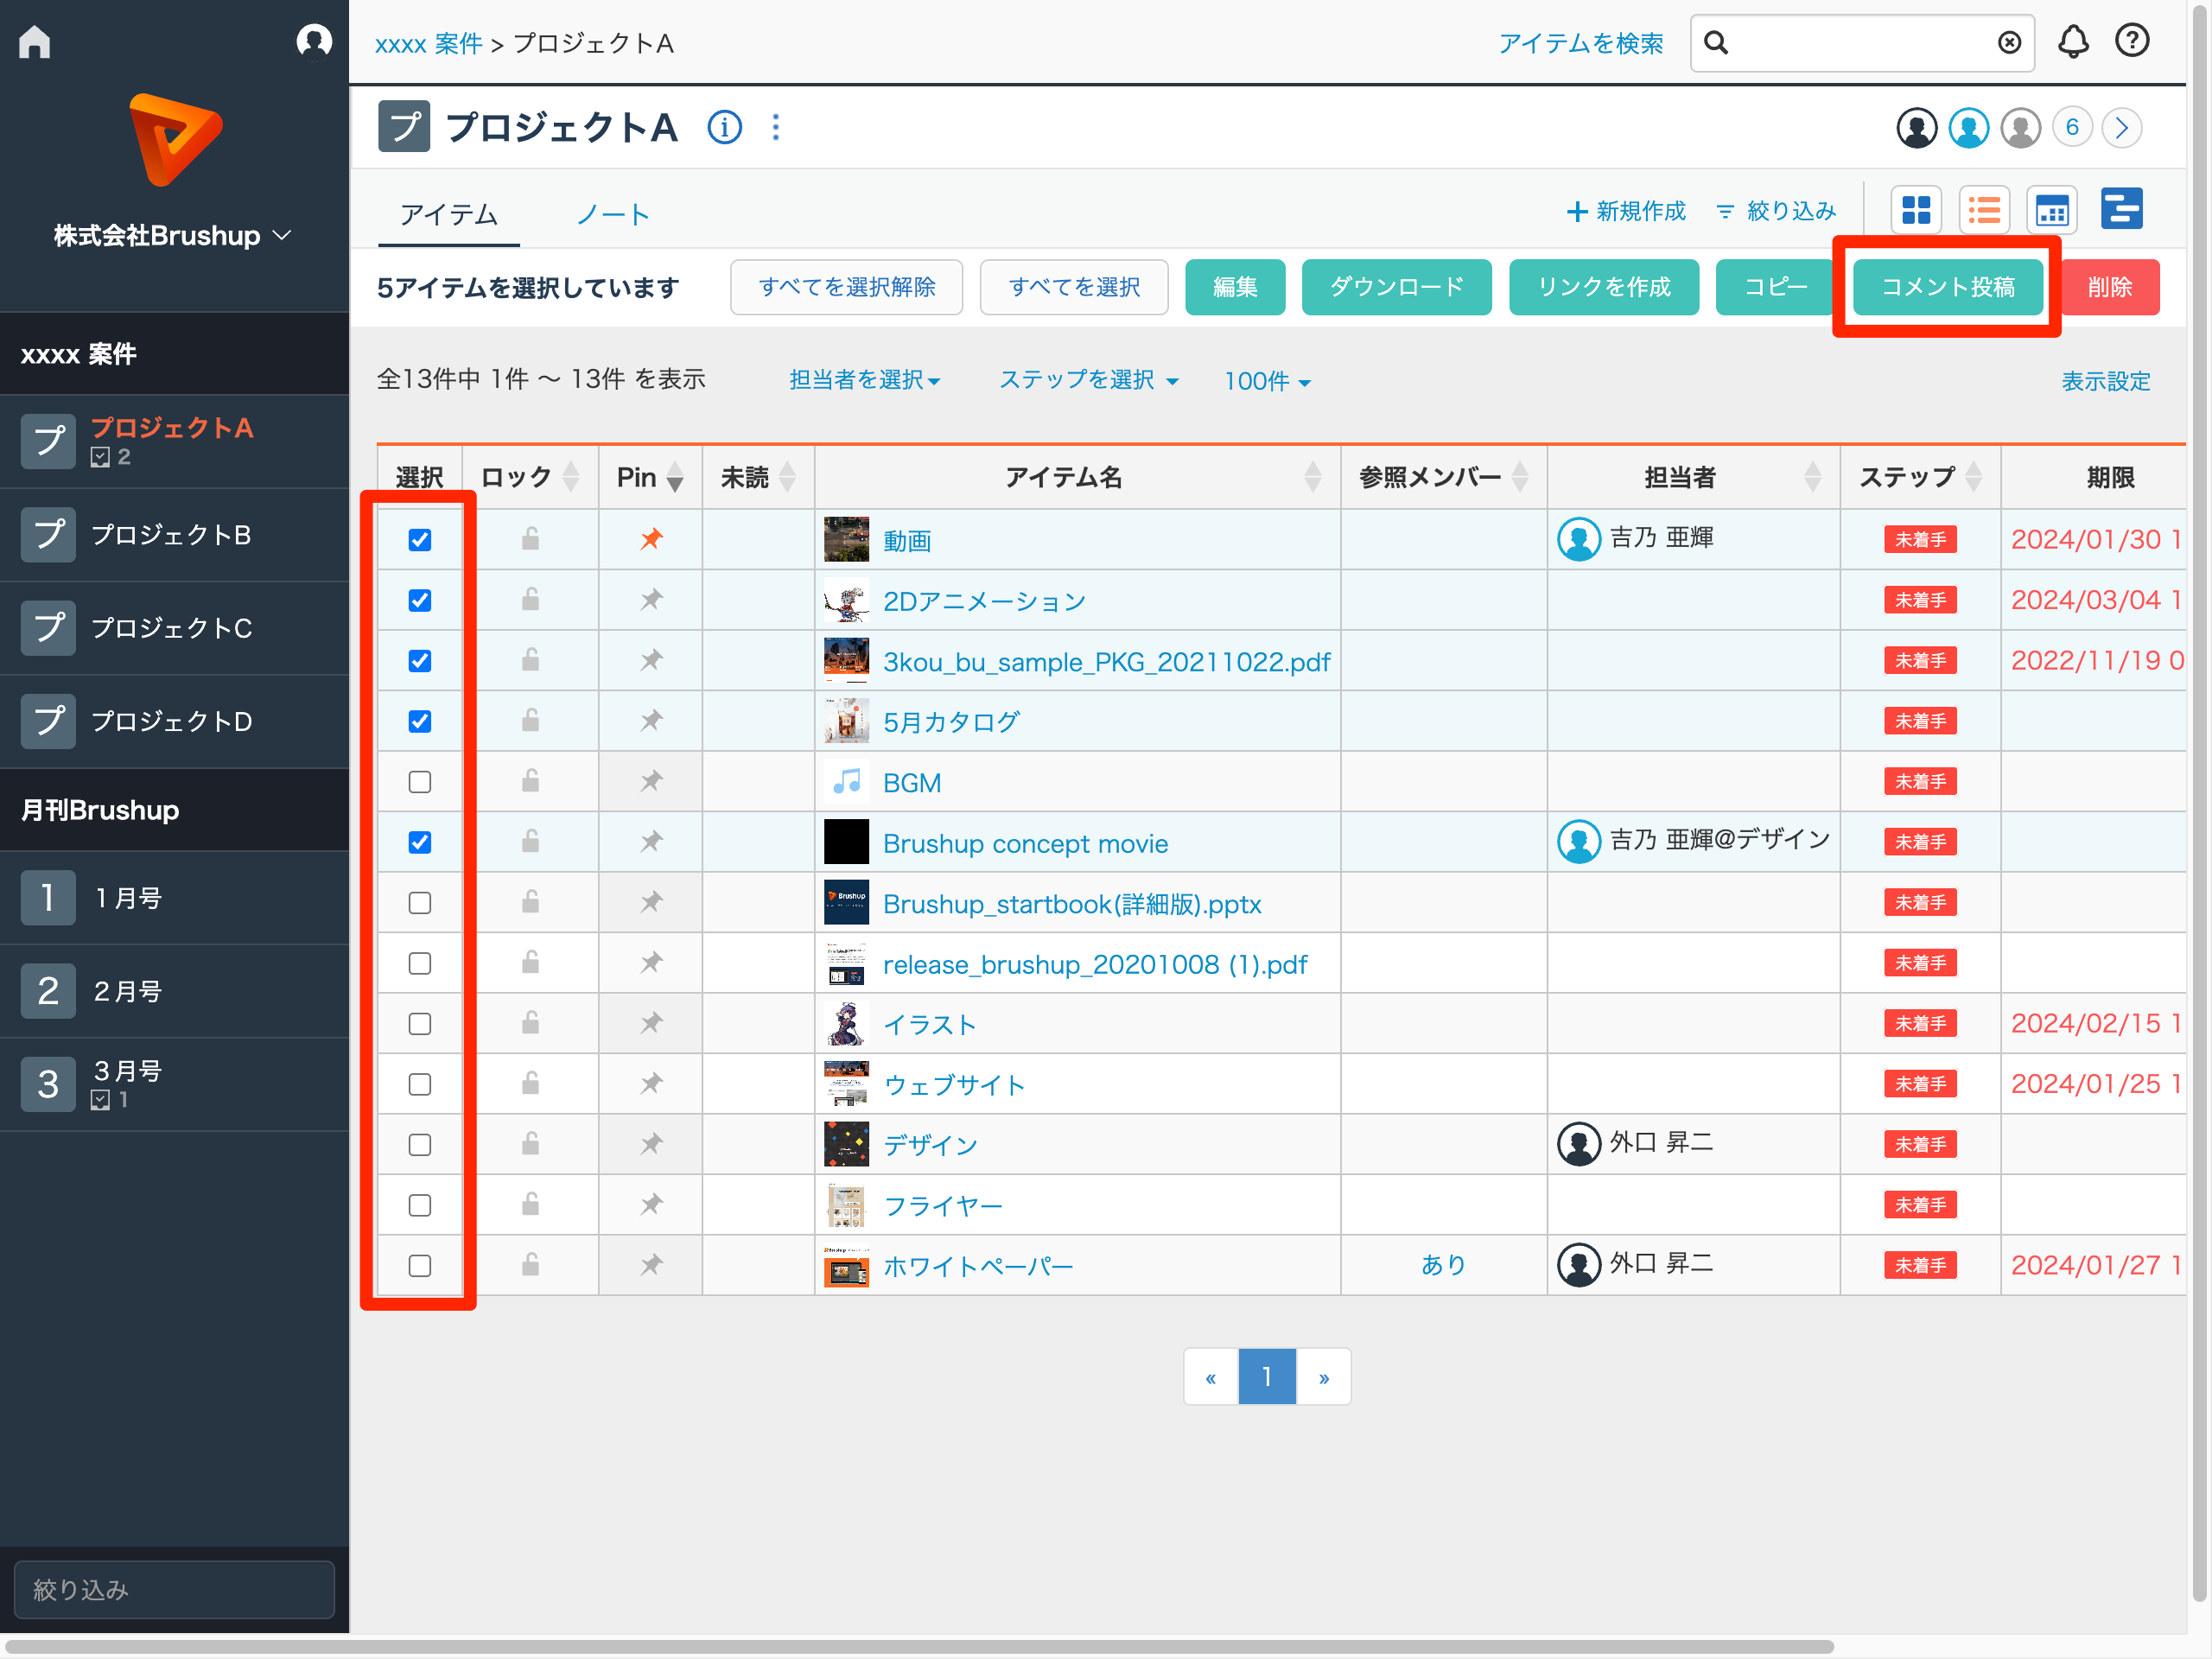
Task: Check the イラスト item checkbox
Action: [x=420, y=1024]
